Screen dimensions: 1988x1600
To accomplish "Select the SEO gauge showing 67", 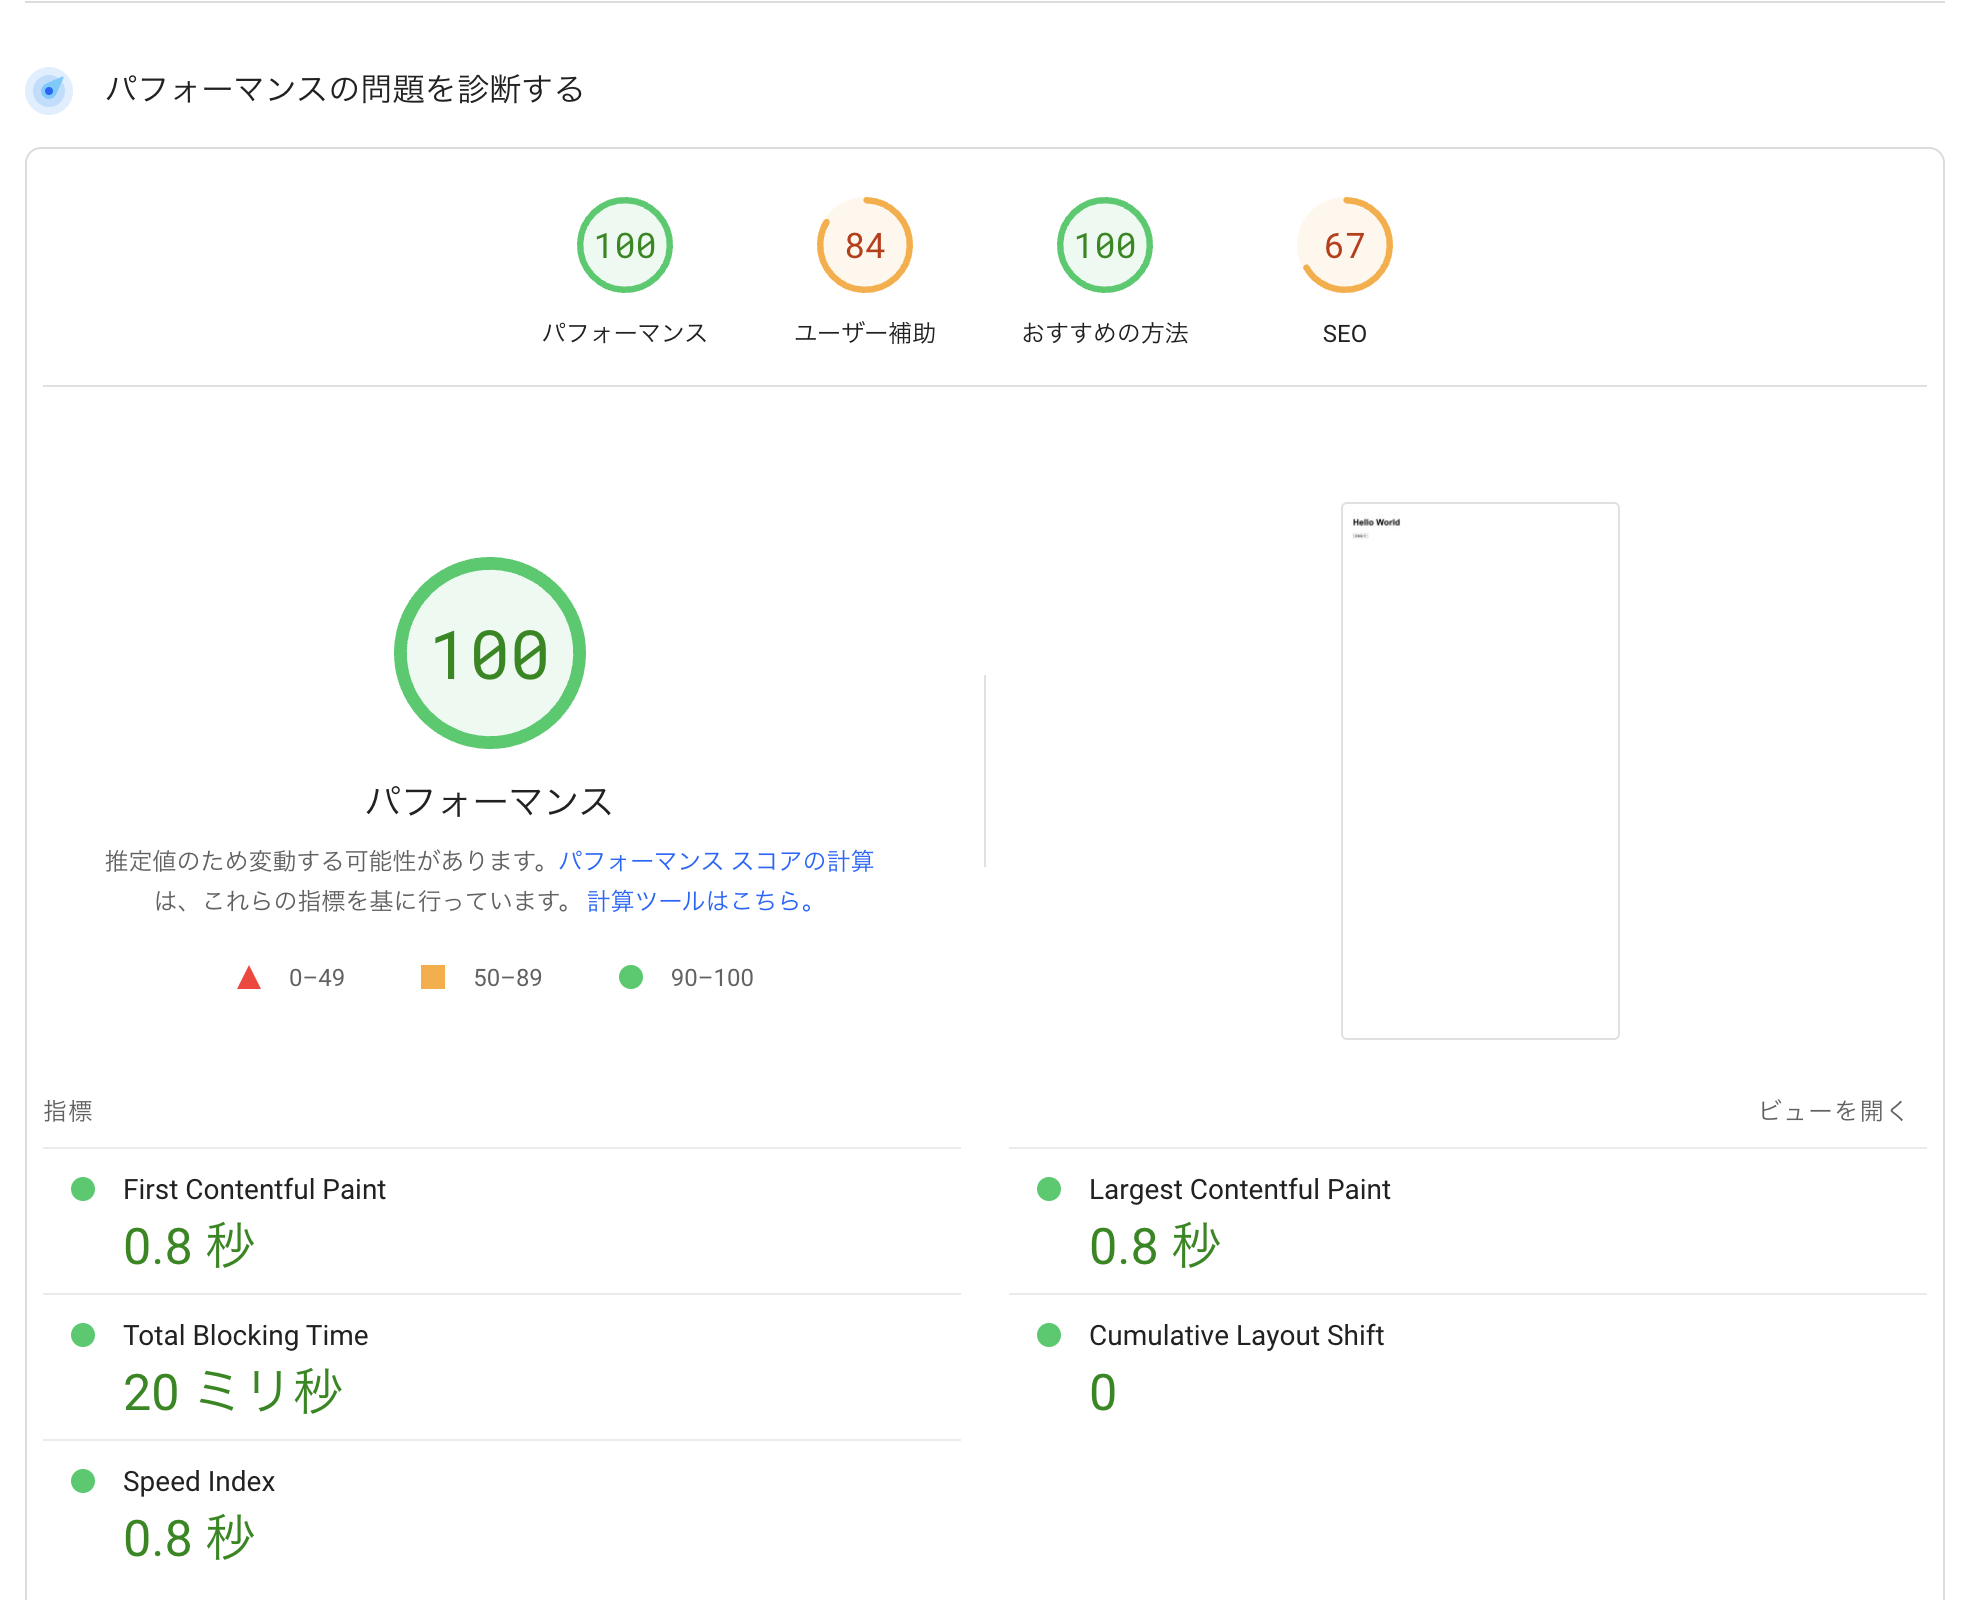I will point(1343,245).
